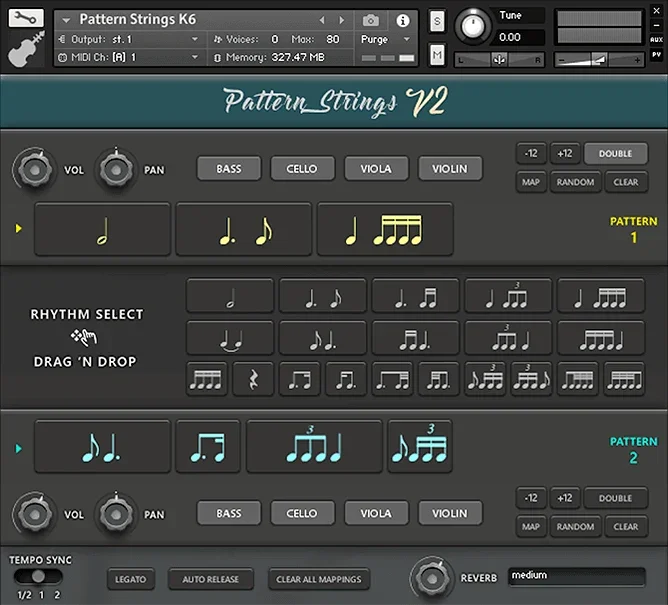This screenshot has height=605, width=668.
Task: Play Pattern 2 with cyan arrow
Action: click(x=18, y=448)
